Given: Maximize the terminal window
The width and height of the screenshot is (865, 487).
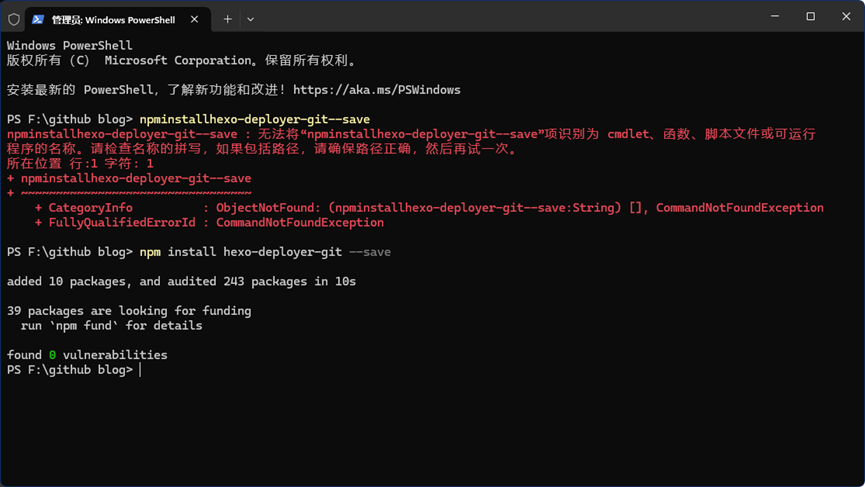Looking at the screenshot, I should point(810,17).
